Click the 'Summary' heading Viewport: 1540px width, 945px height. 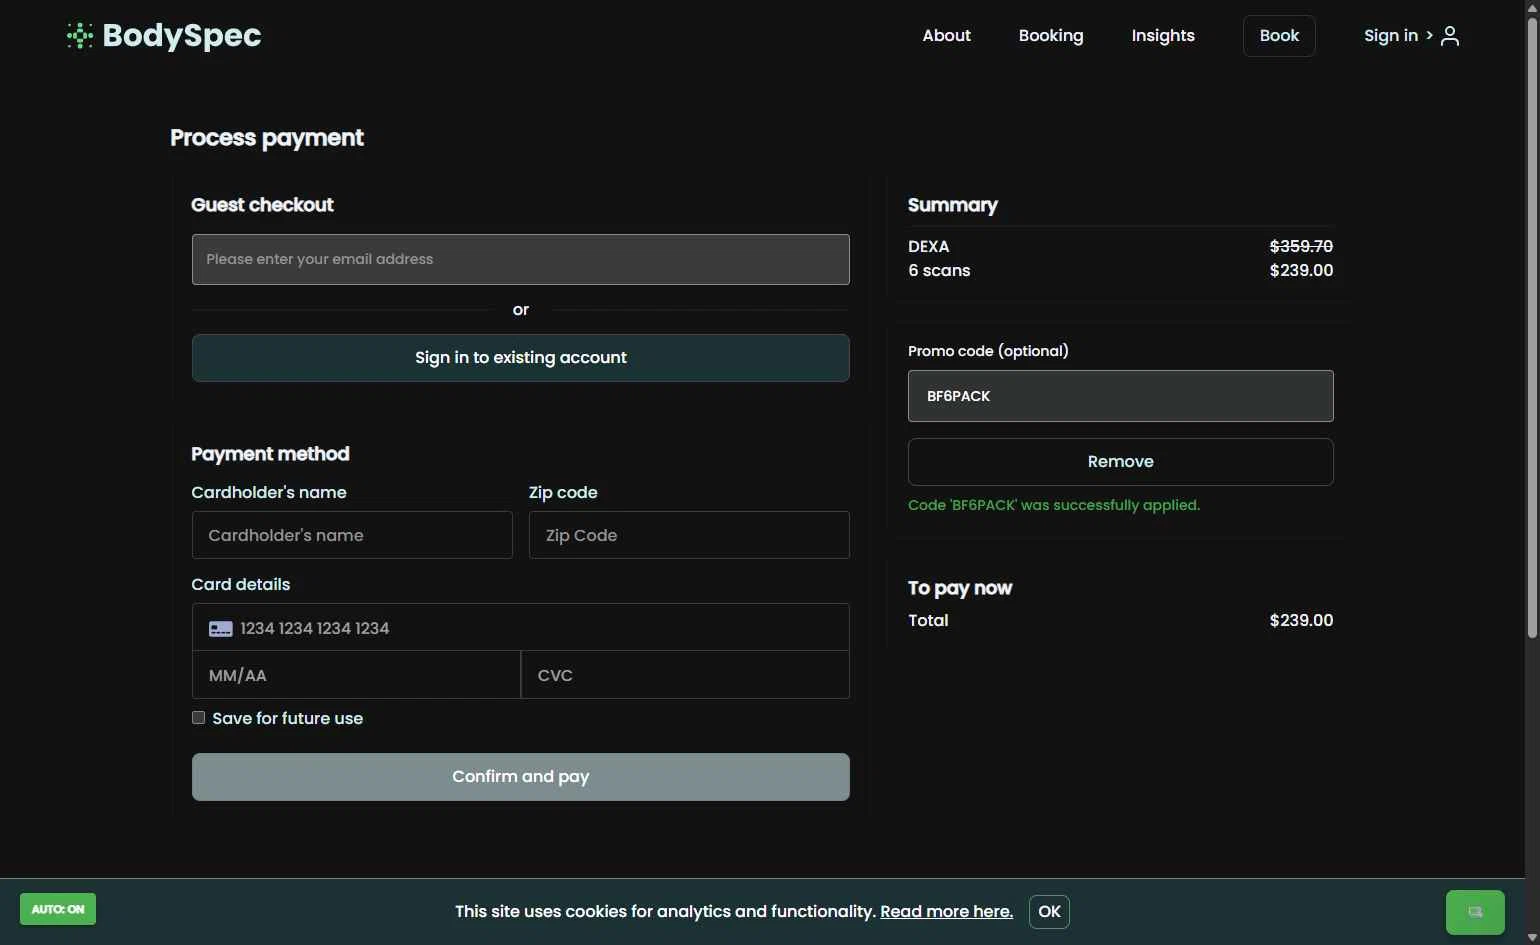click(953, 205)
